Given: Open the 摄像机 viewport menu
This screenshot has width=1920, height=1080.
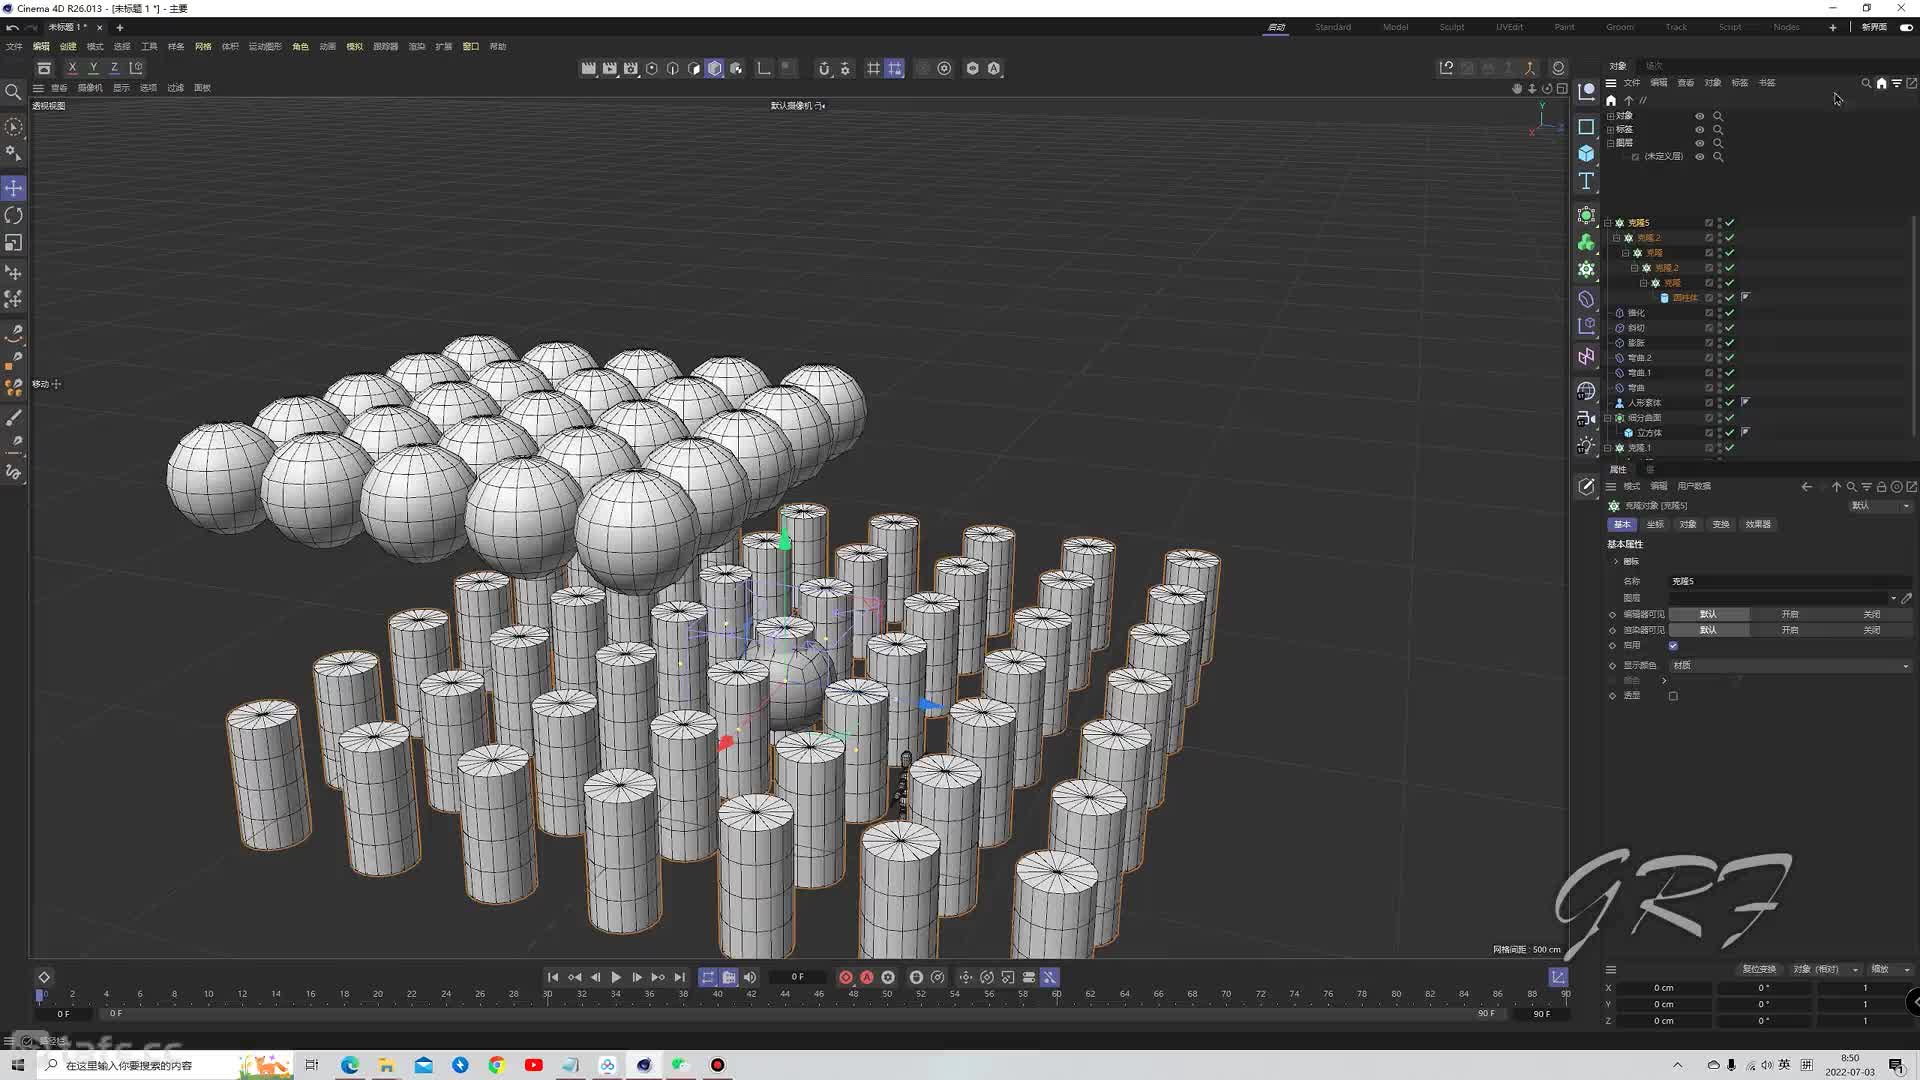Looking at the screenshot, I should coord(90,88).
